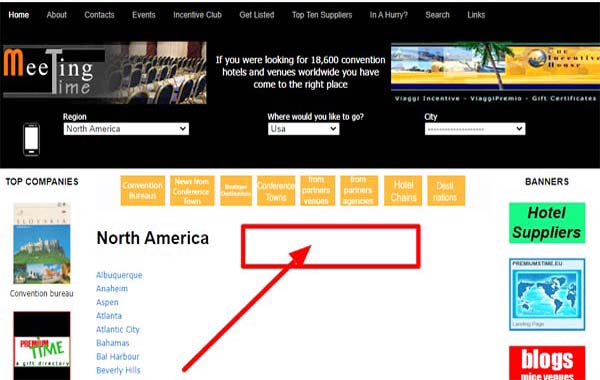
Task: Open The Incentive House beach banner
Action: [495, 72]
